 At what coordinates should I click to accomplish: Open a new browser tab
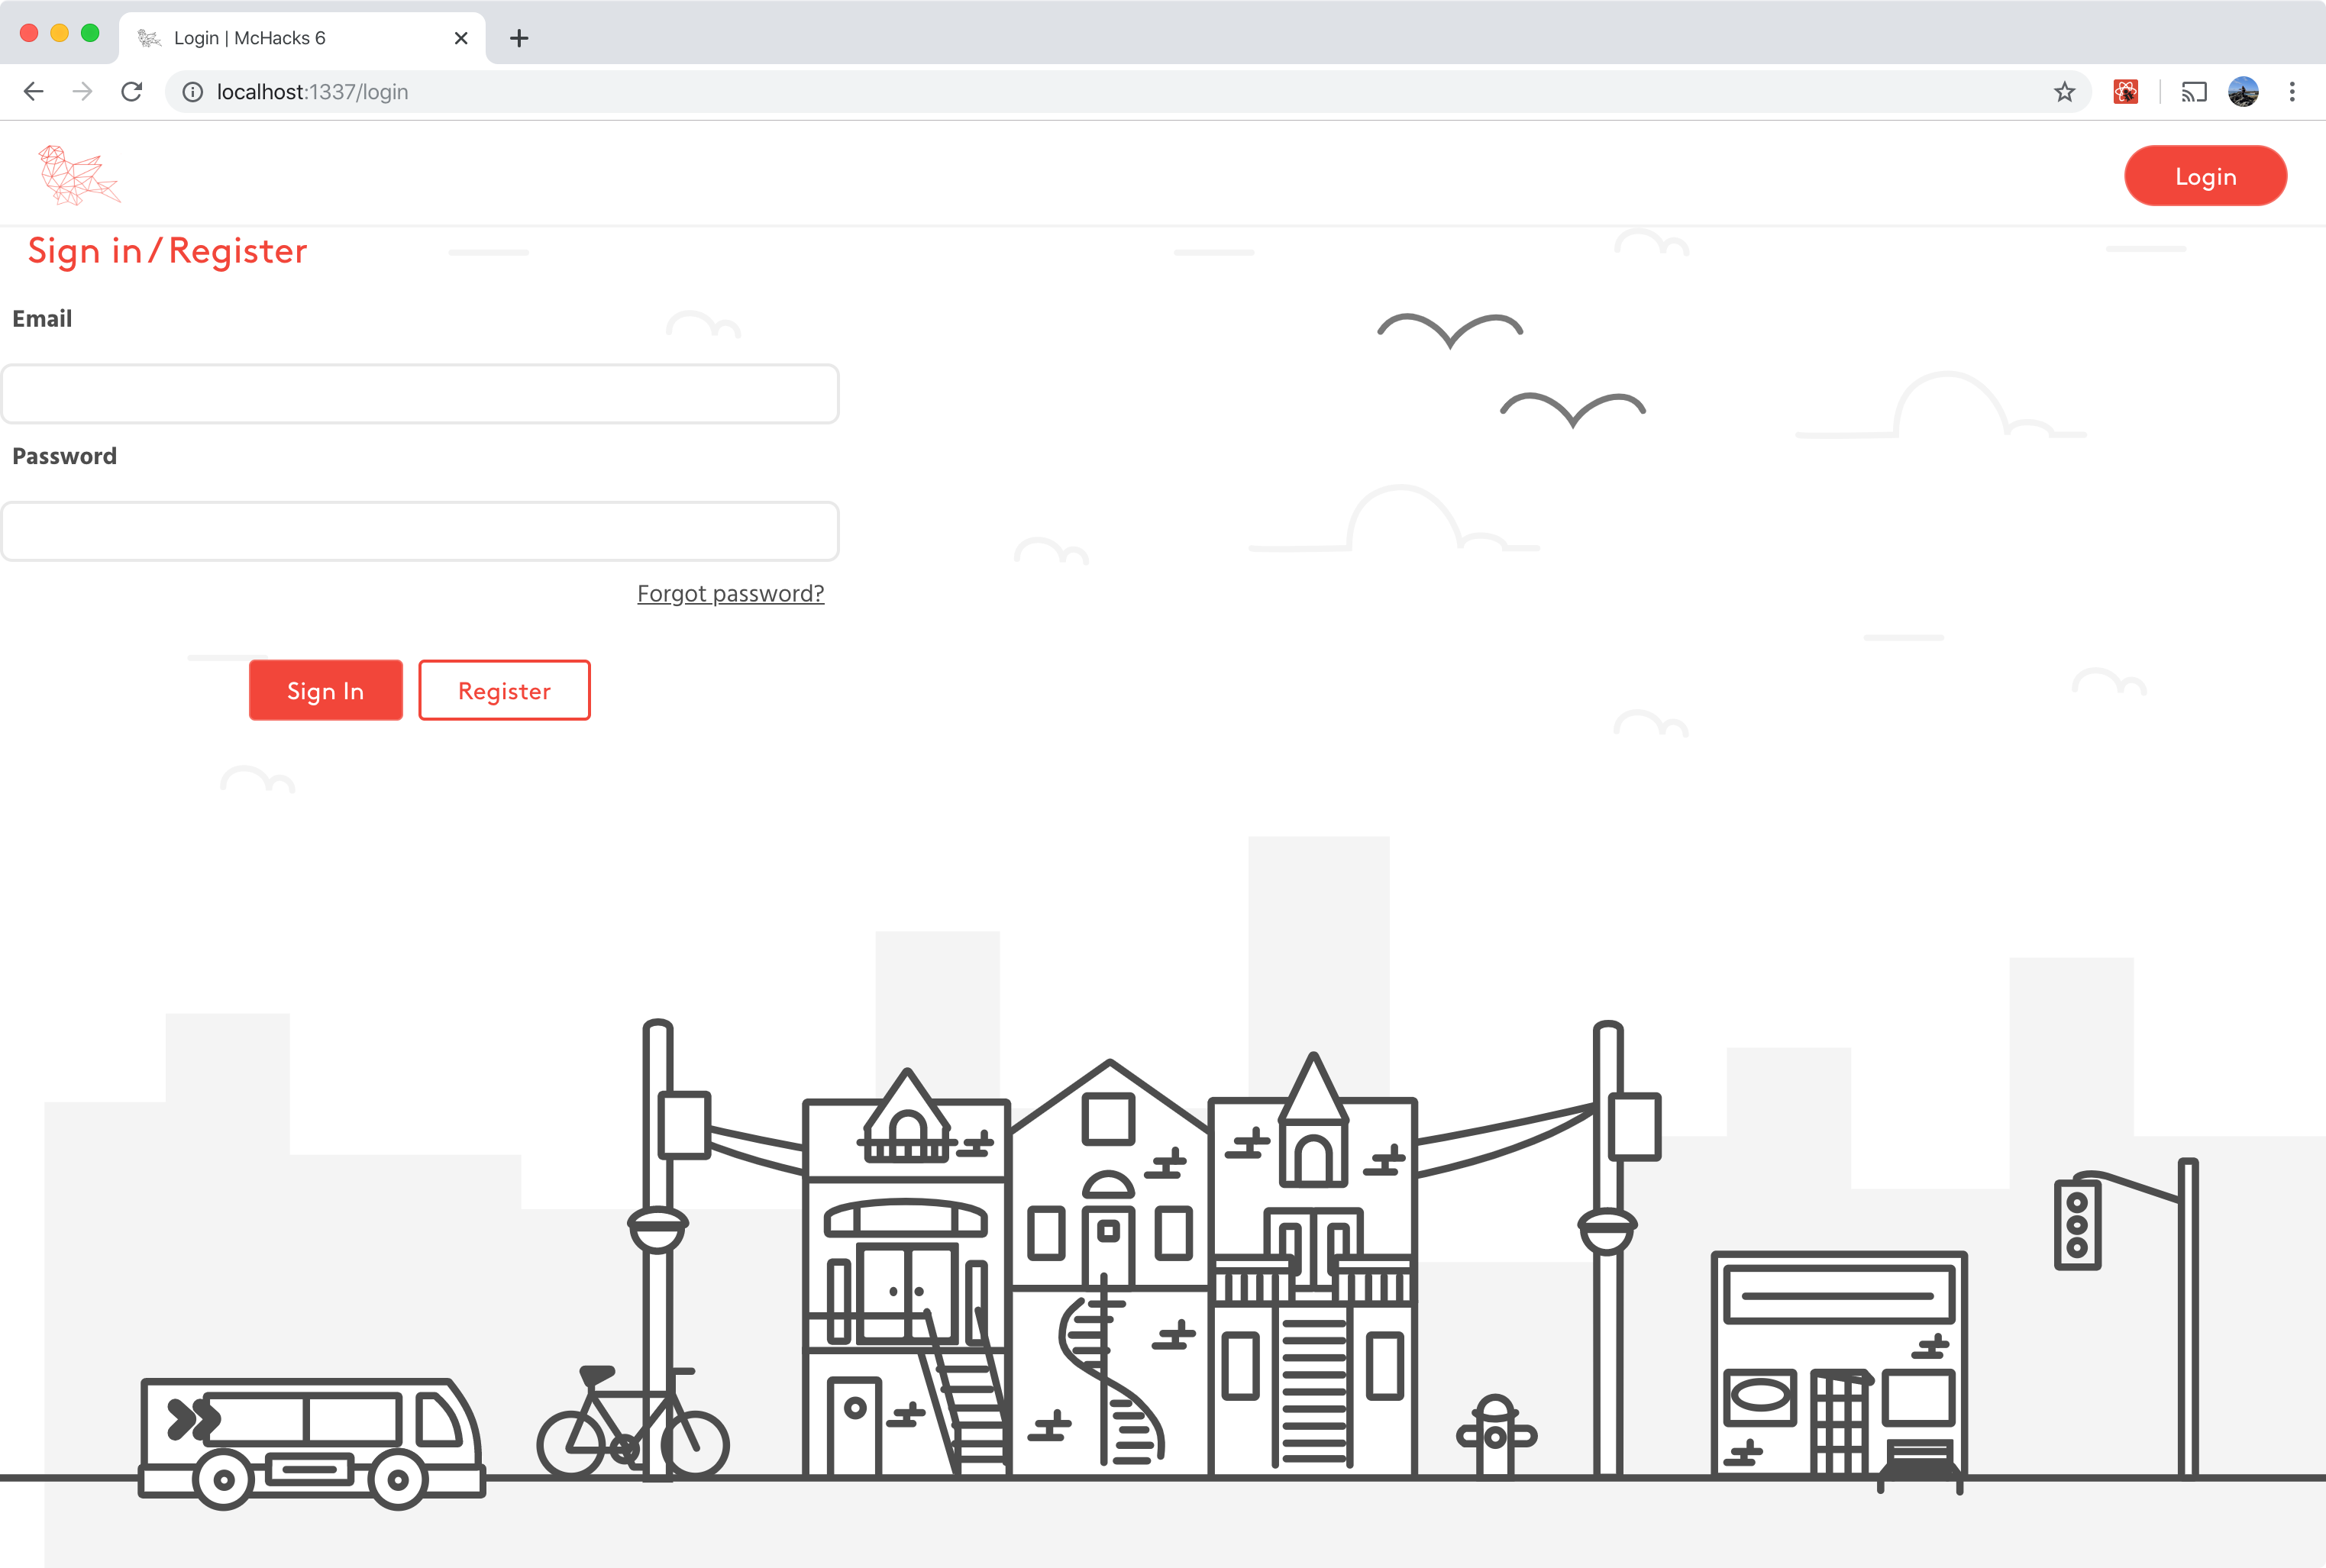pyautogui.click(x=519, y=38)
